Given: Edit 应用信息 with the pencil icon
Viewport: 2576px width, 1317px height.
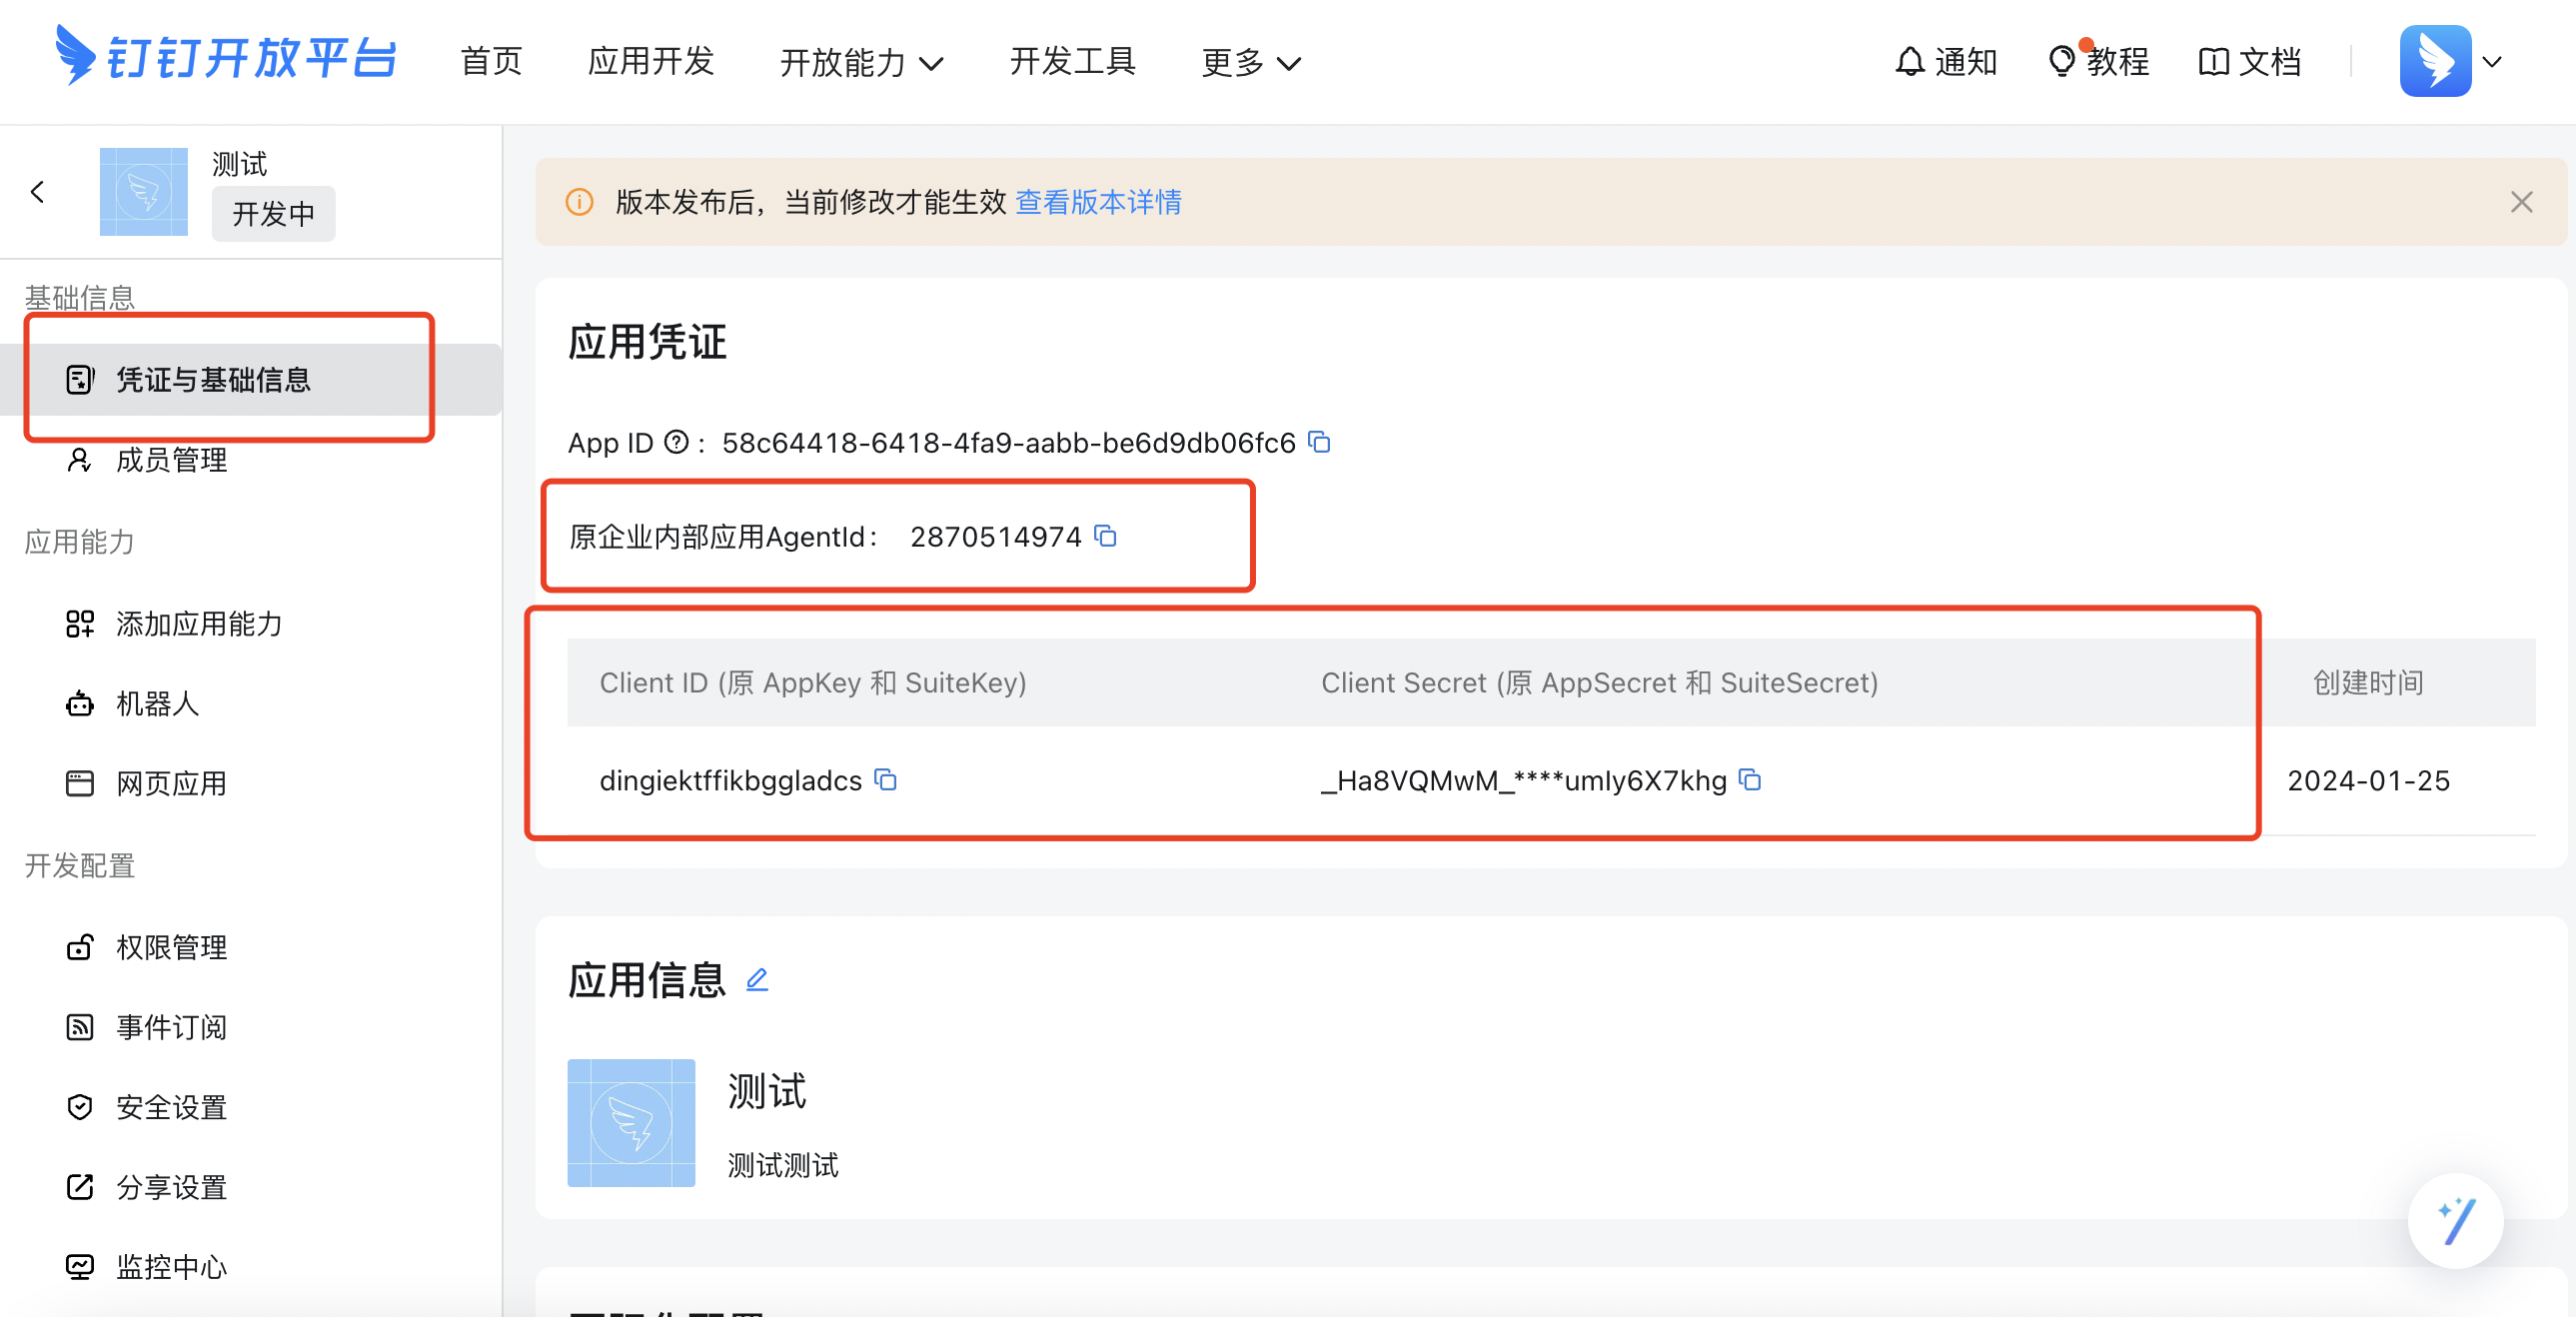Looking at the screenshot, I should tap(757, 980).
